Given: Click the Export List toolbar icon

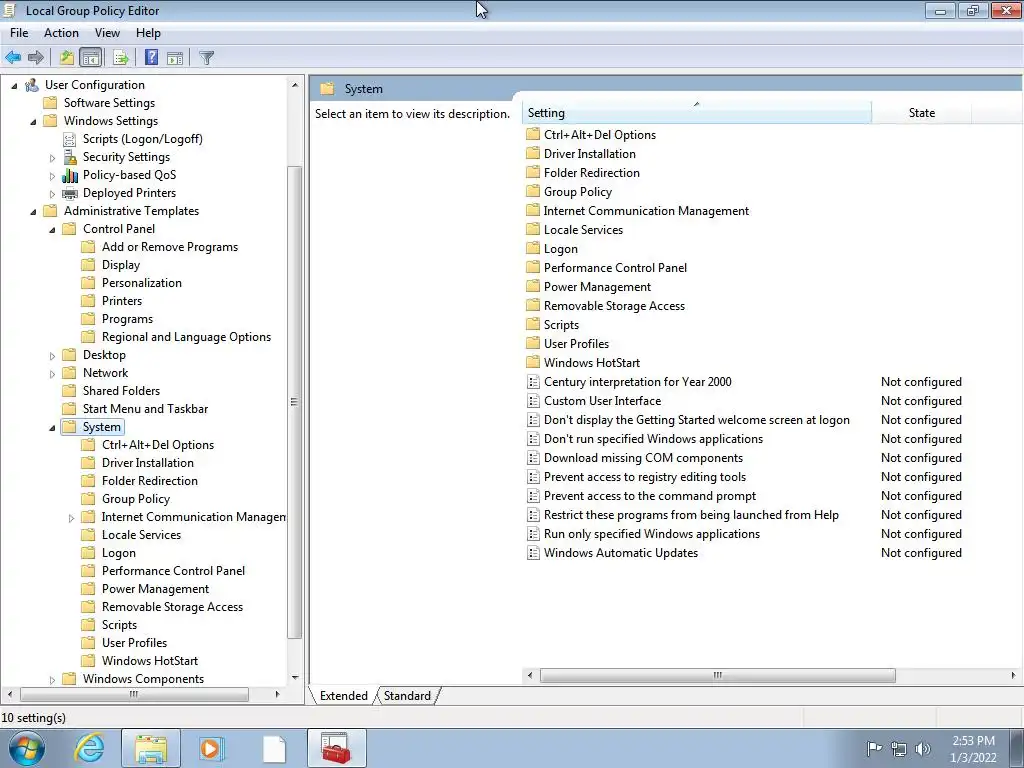Looking at the screenshot, I should point(121,57).
